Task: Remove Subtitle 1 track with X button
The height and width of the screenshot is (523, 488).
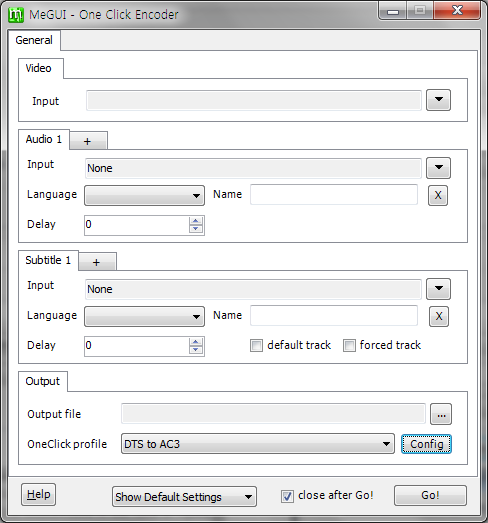Action: pyautogui.click(x=439, y=317)
